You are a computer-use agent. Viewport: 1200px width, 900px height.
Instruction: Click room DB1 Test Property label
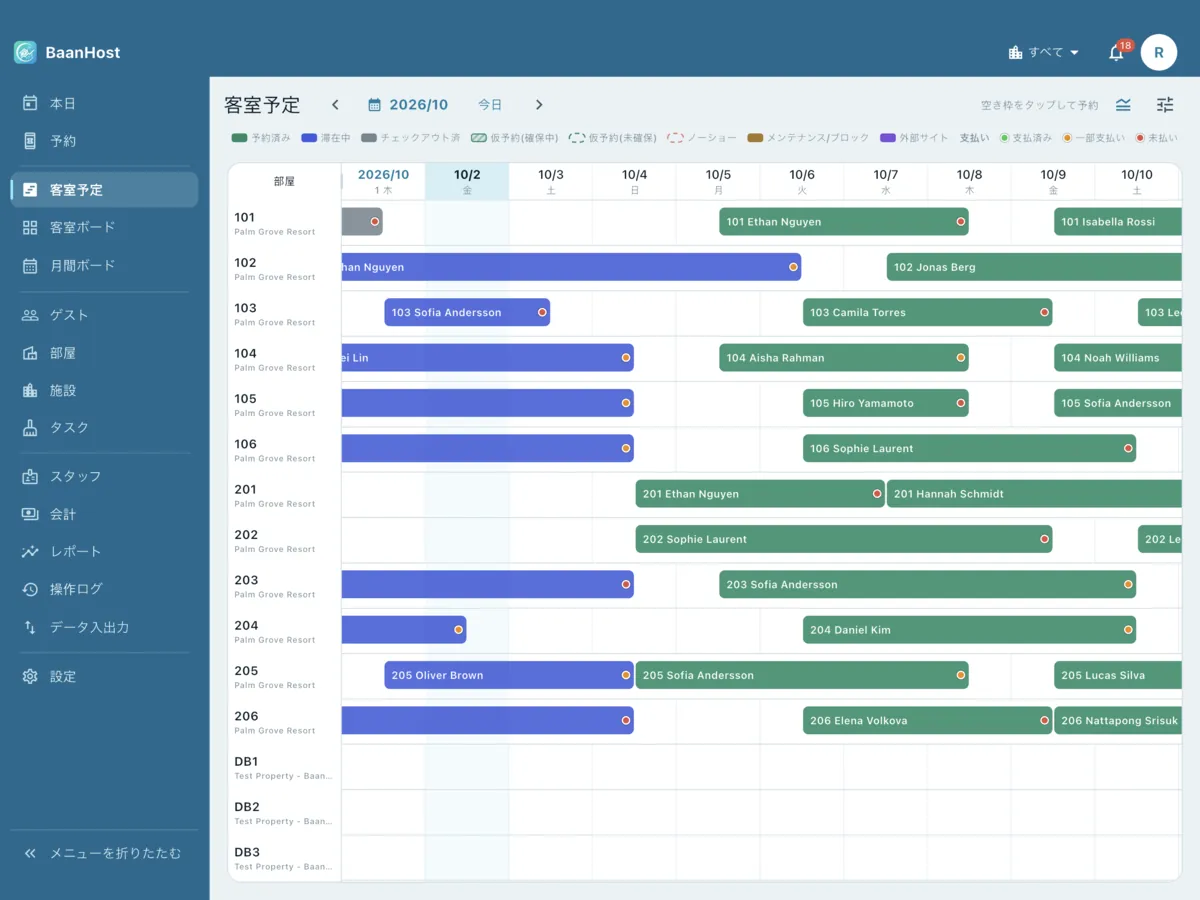click(284, 767)
